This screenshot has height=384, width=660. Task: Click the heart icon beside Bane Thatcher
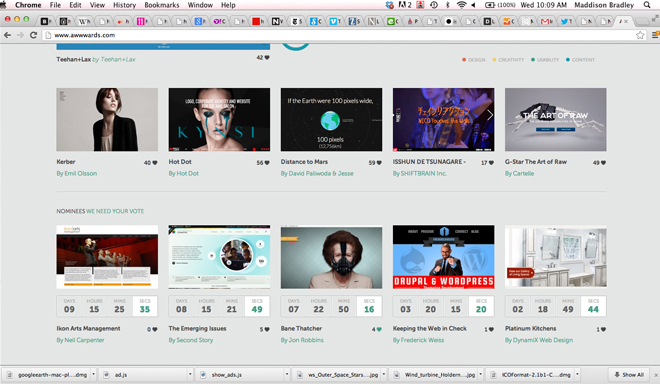[379, 329]
